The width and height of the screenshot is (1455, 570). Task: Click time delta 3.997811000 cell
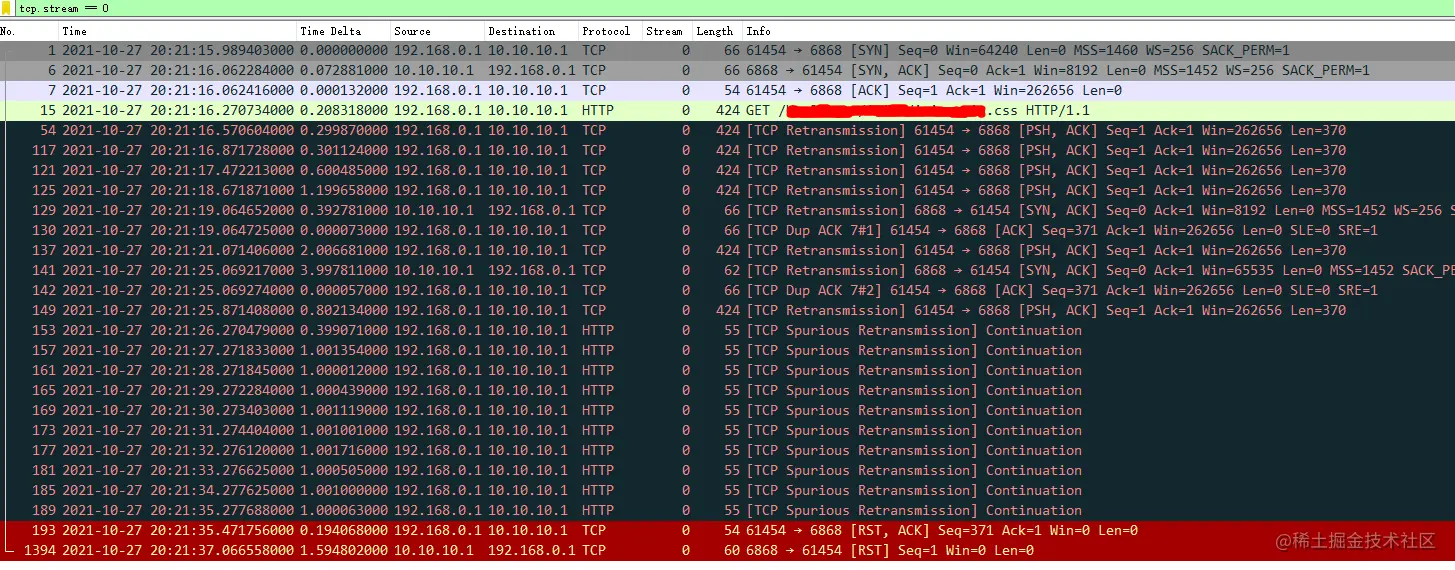click(x=343, y=270)
